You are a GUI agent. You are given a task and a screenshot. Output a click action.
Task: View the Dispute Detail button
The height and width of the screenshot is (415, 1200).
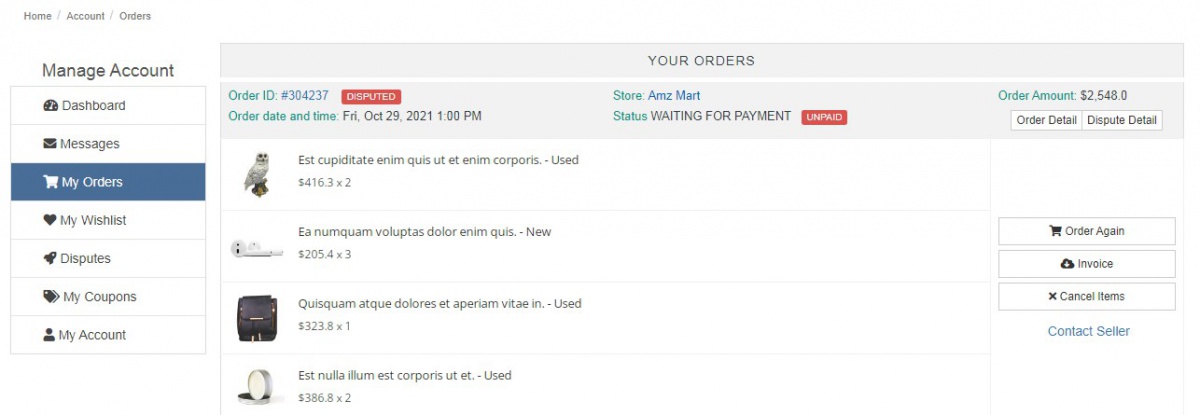click(1122, 120)
